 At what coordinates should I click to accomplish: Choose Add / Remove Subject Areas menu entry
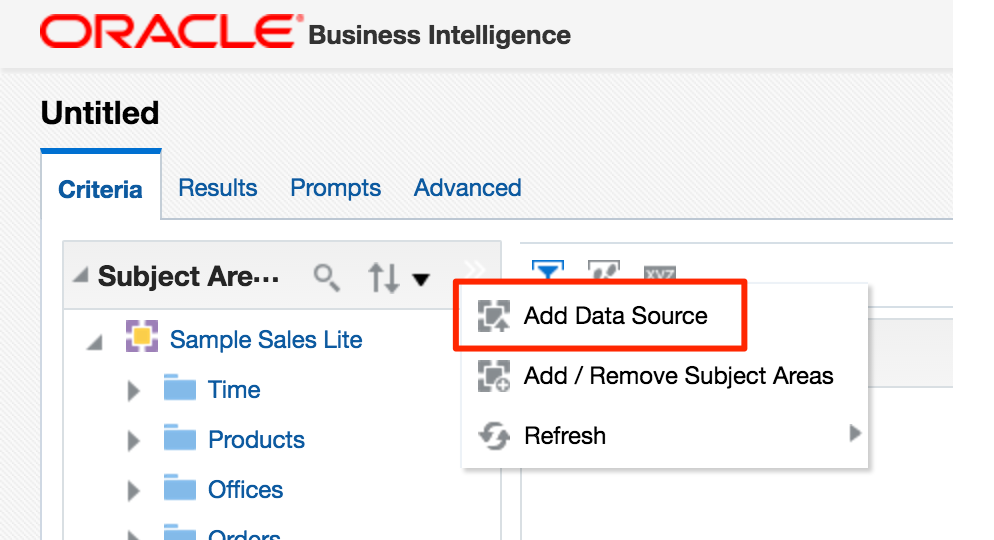click(x=678, y=376)
